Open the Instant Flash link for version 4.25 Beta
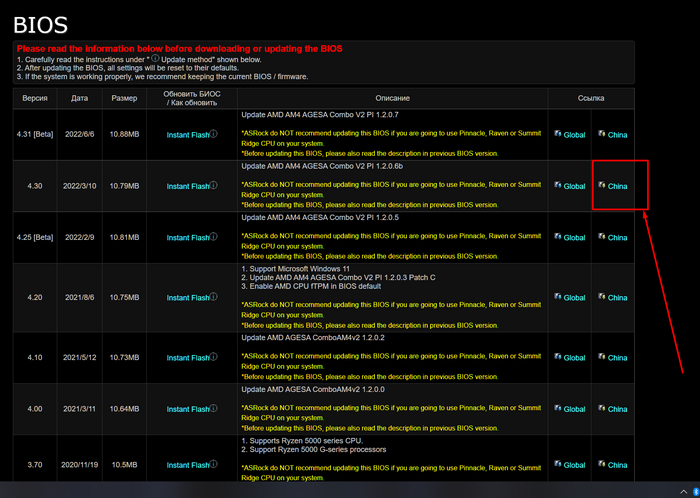 [x=188, y=238]
